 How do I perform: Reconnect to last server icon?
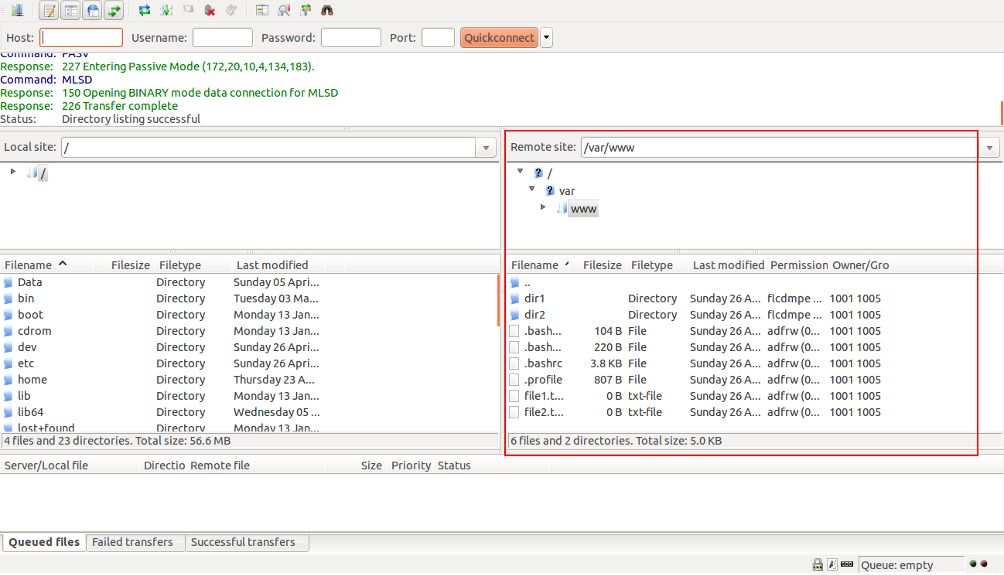point(231,10)
